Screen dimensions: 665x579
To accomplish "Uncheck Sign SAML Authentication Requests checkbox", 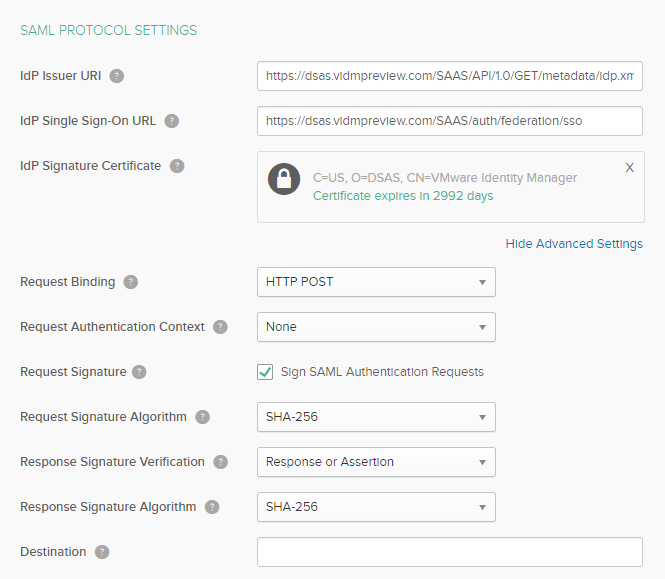I will (265, 372).
